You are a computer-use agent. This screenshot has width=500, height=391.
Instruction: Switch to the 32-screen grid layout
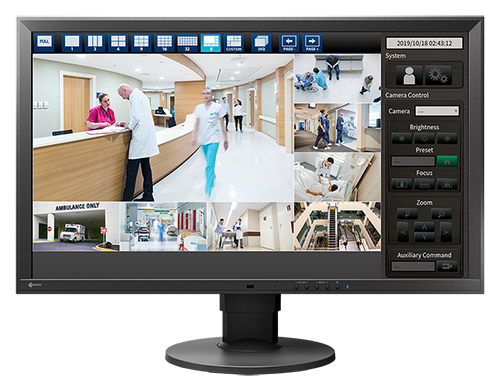(x=187, y=43)
